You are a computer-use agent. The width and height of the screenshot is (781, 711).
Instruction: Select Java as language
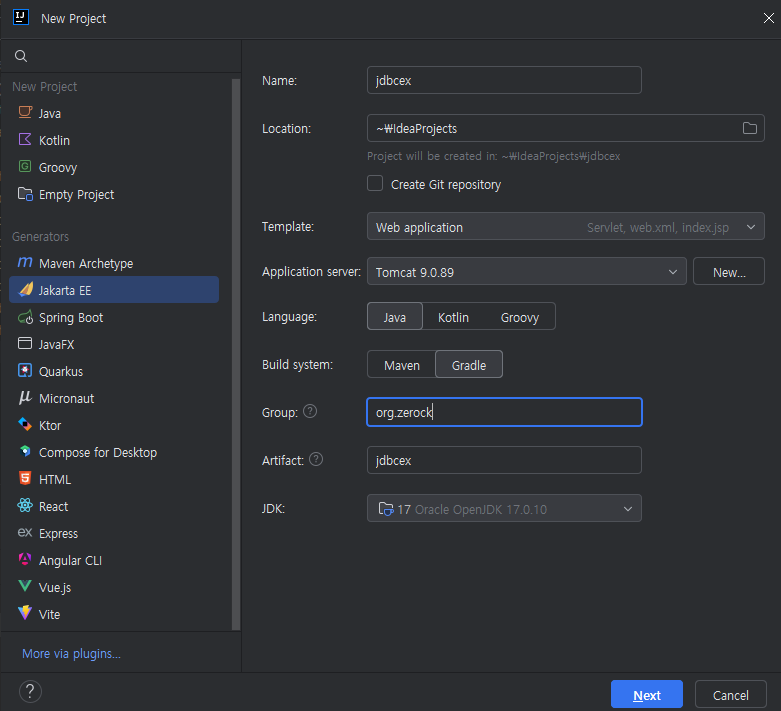pyautogui.click(x=394, y=317)
